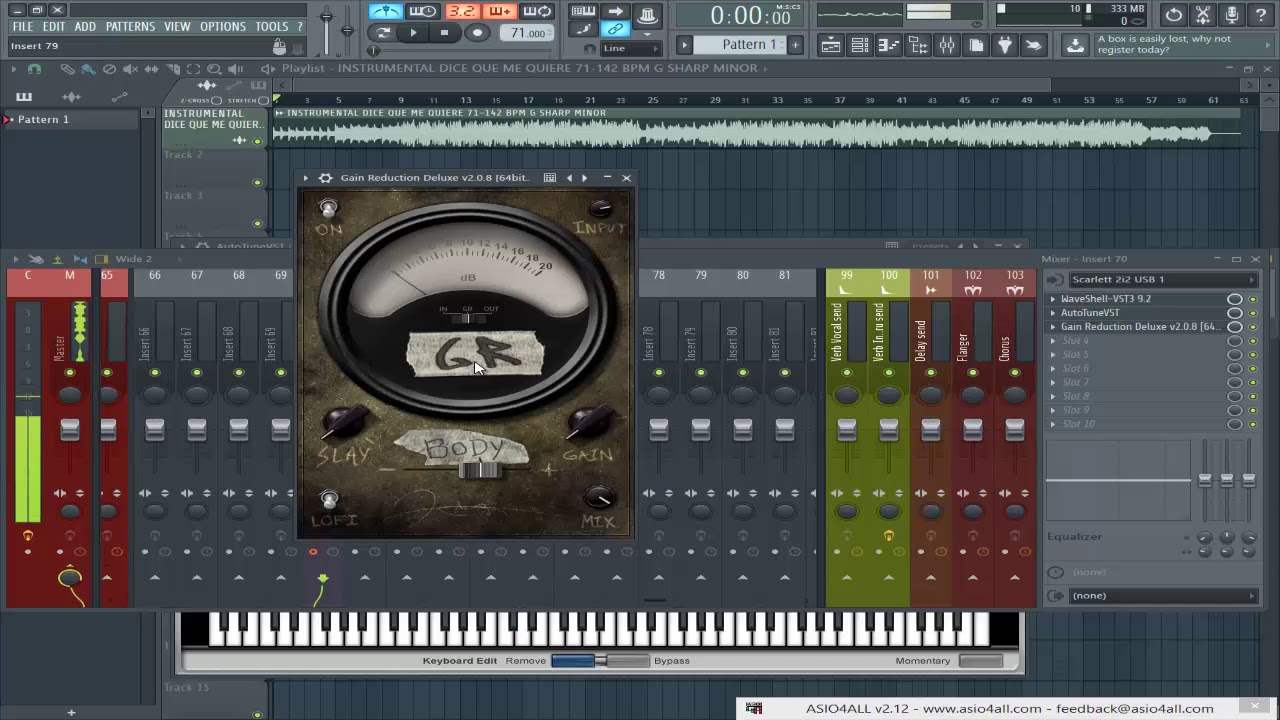The width and height of the screenshot is (1280, 720).
Task: Open the ADD menu
Action: coord(85,26)
